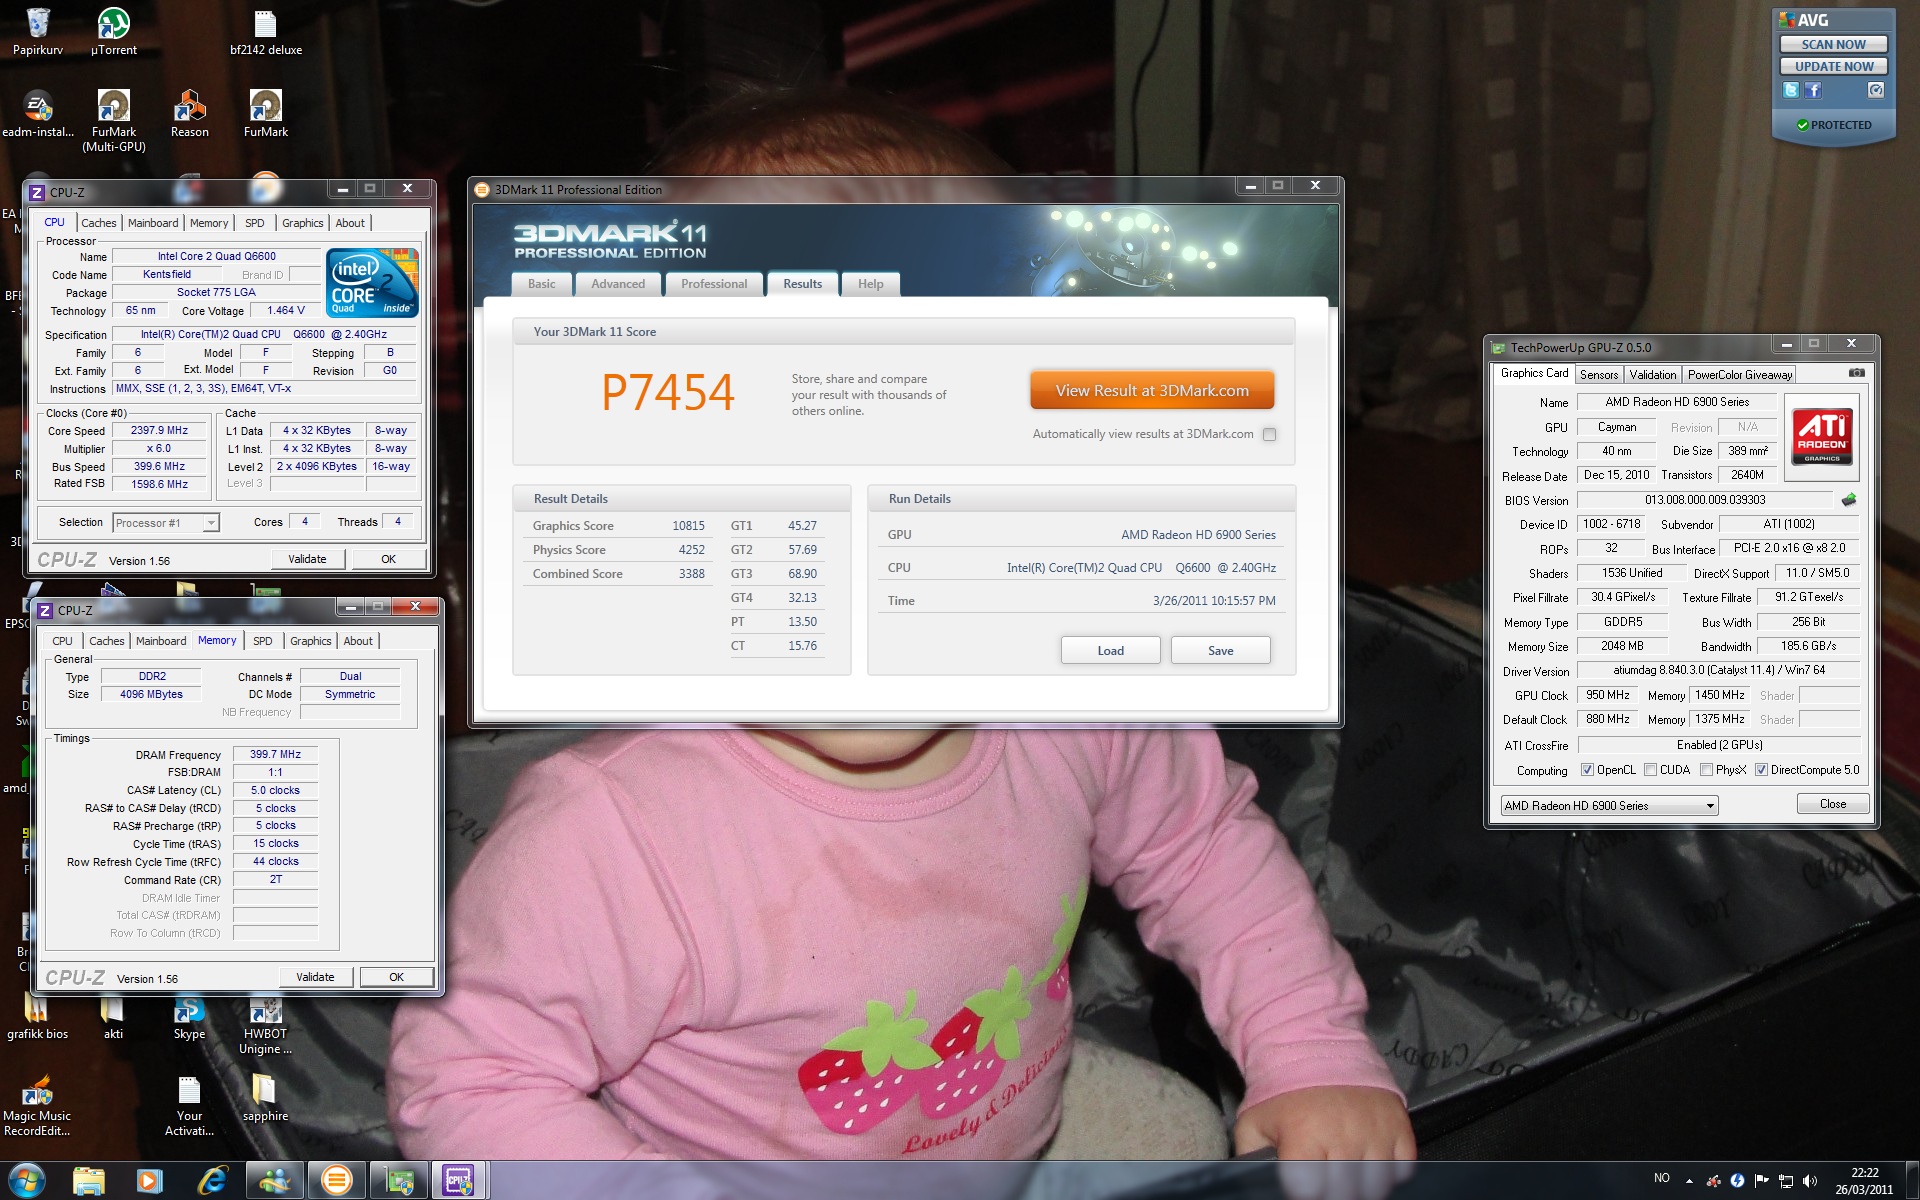The image size is (1920, 1200).
Task: Click the DRAM Frequency value 399.7 MHz
Action: pos(275,754)
